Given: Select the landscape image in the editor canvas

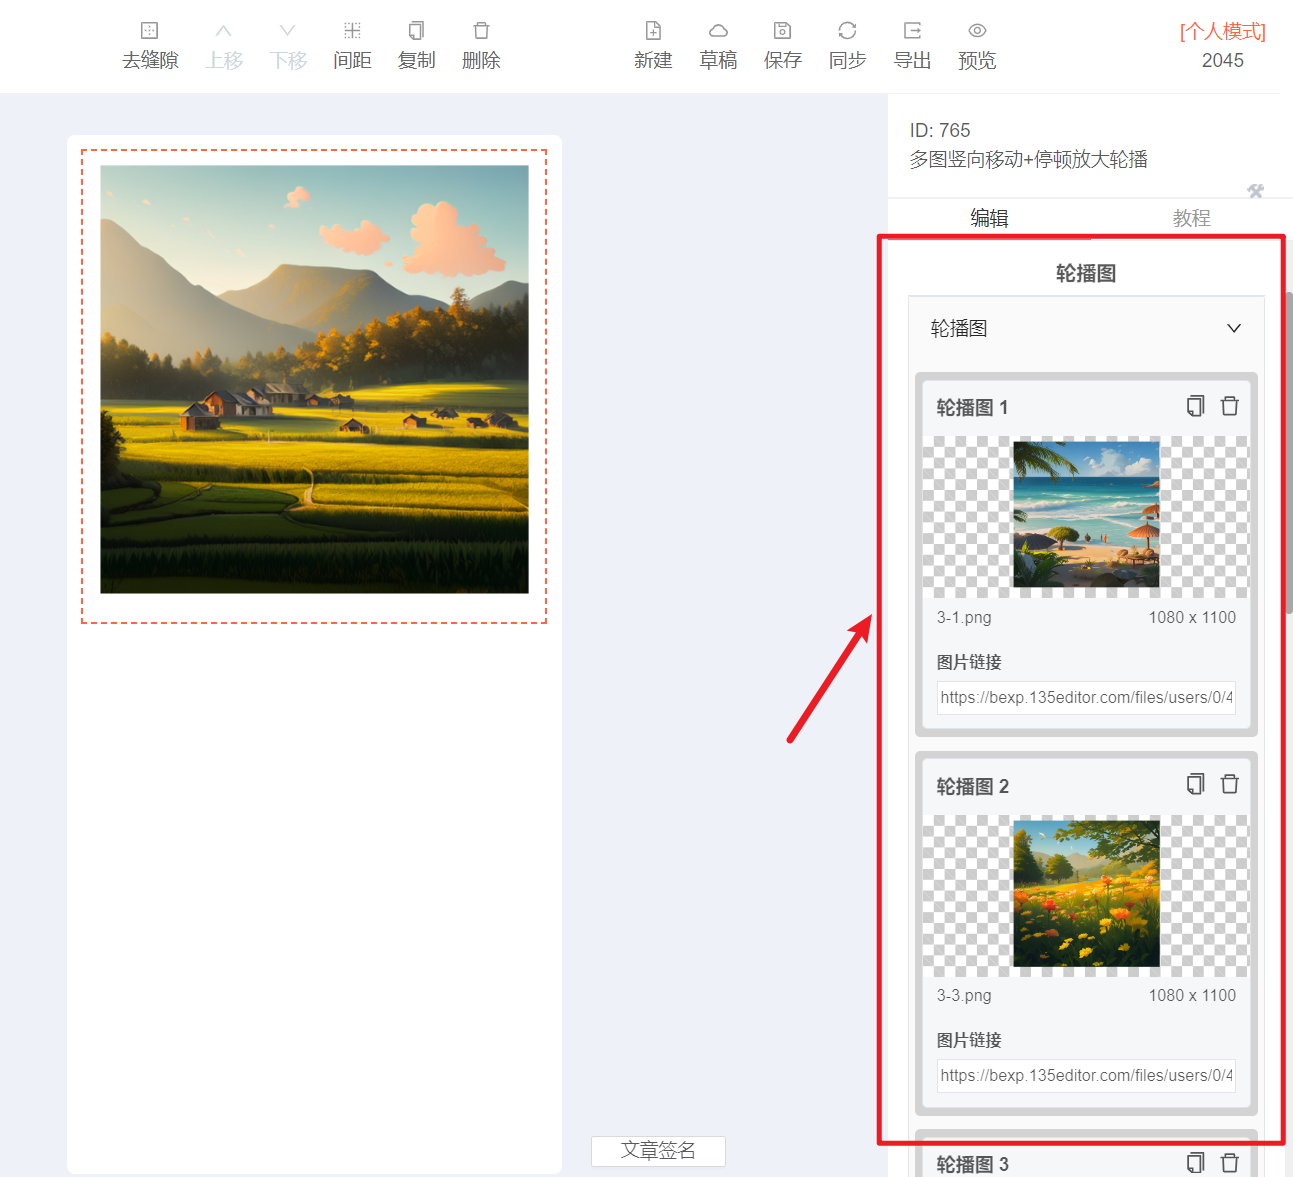Looking at the screenshot, I should tap(314, 379).
